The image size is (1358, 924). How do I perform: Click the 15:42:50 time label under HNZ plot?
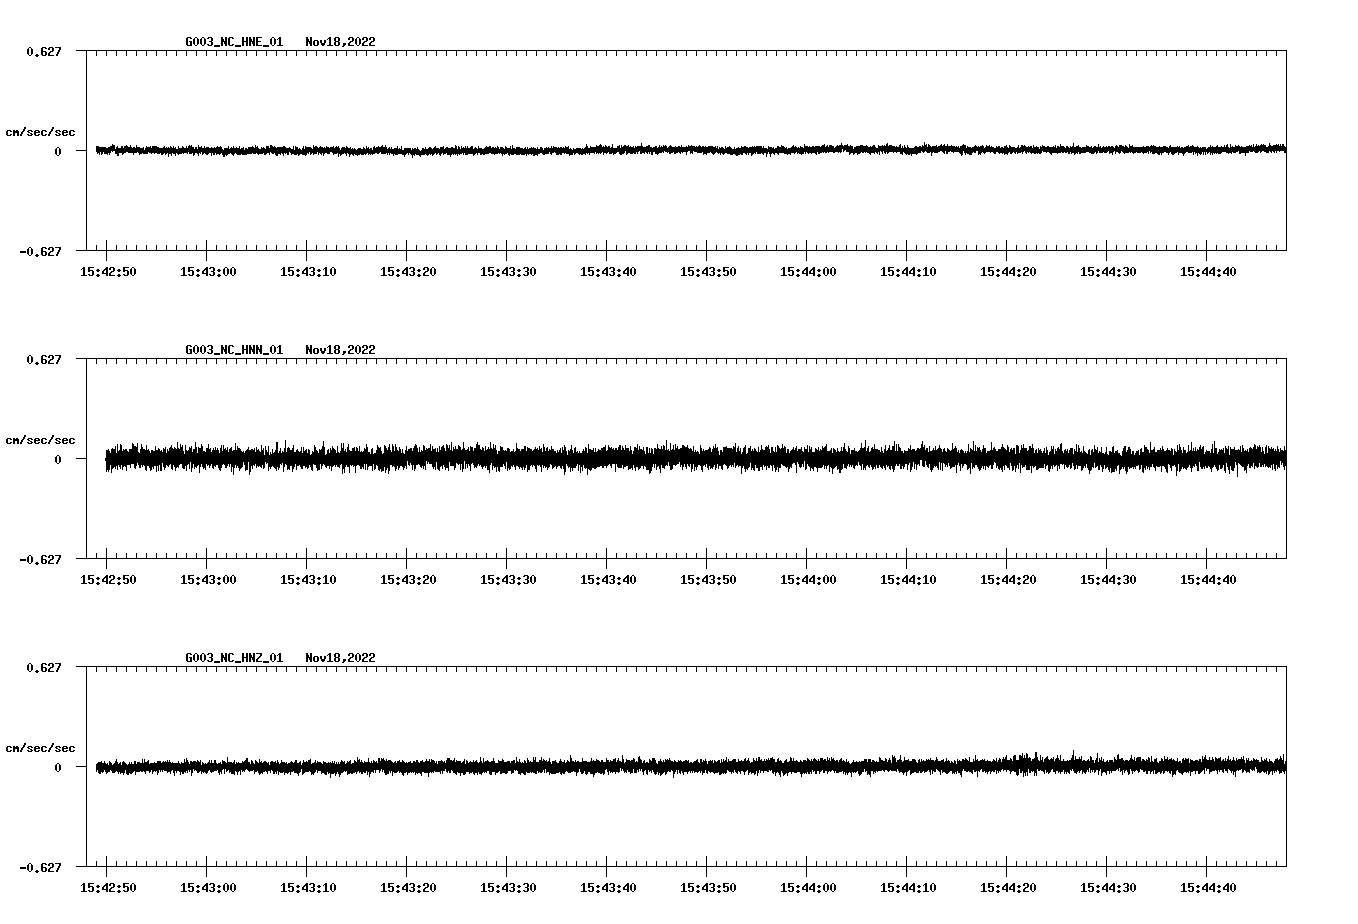(x=108, y=888)
